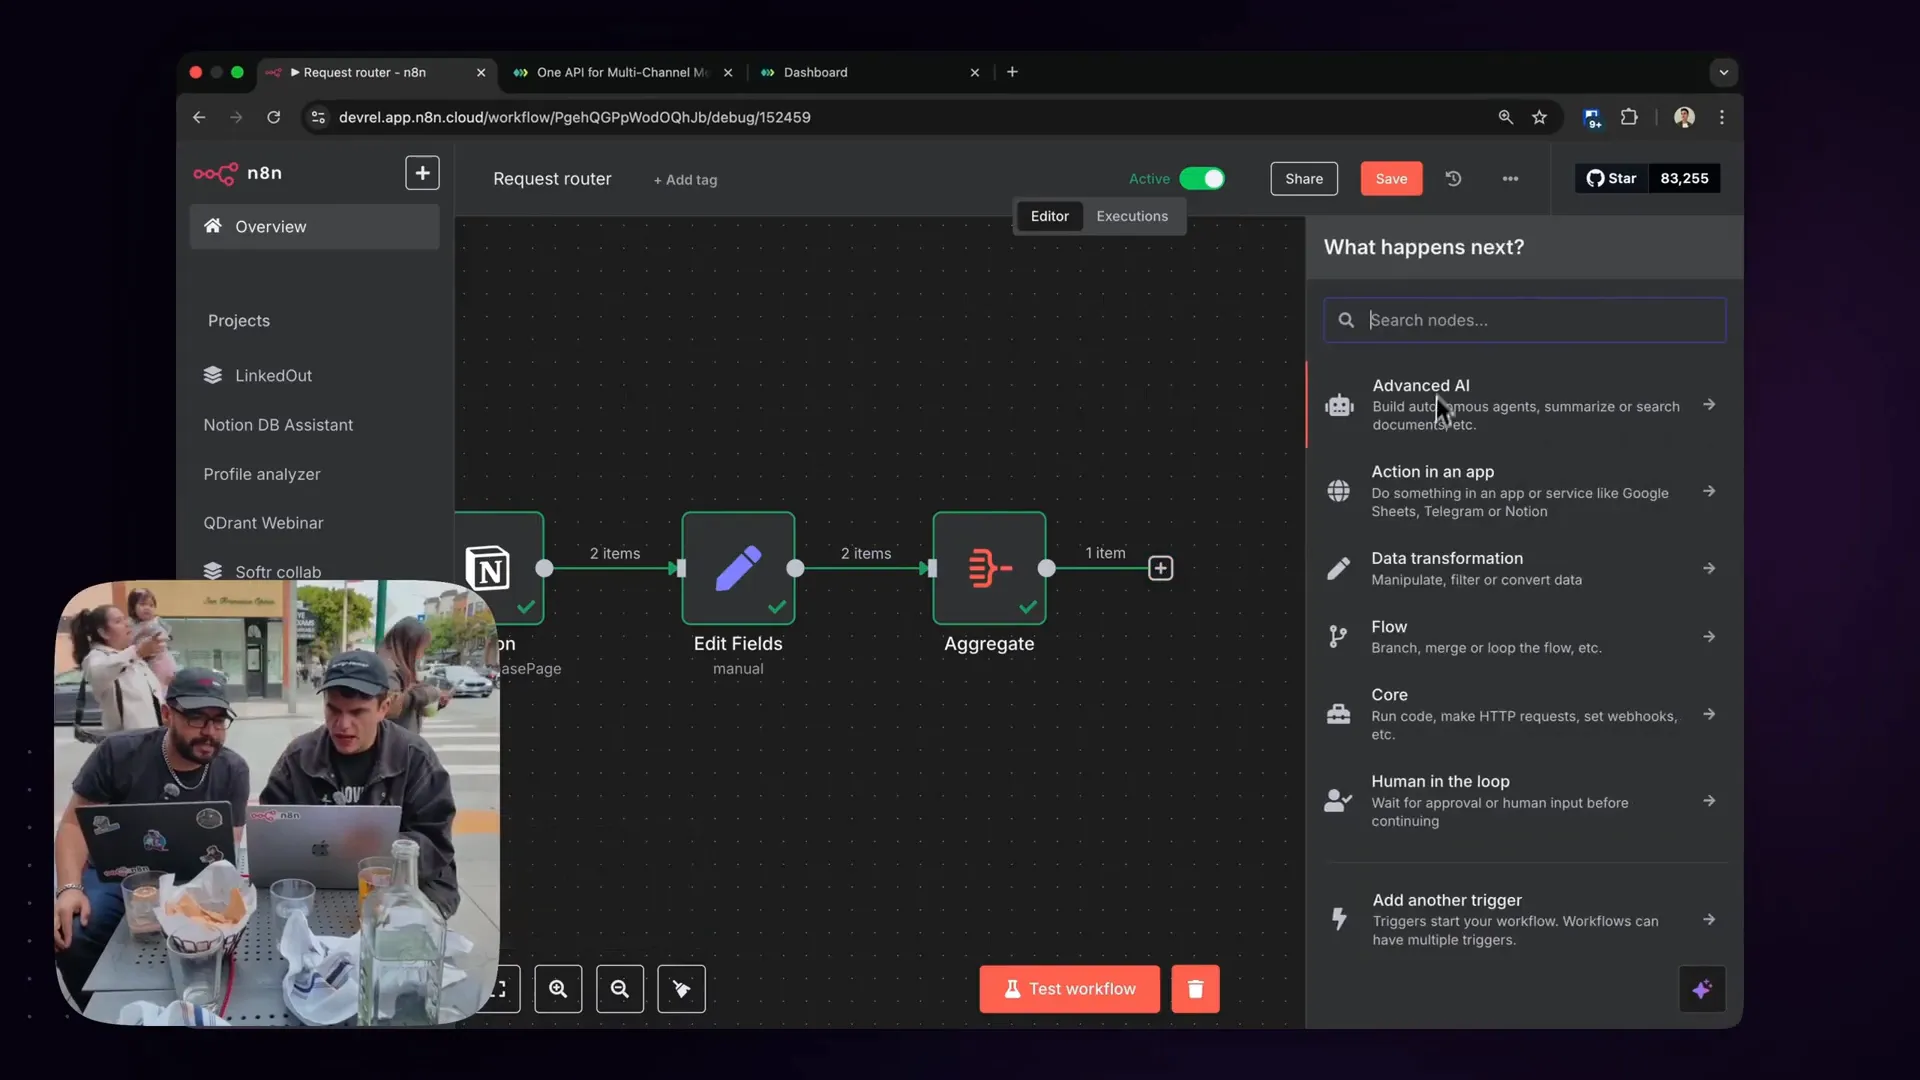Screen dimensions: 1920x1080
Task: Click the 83,255 star count
Action: coord(1684,179)
